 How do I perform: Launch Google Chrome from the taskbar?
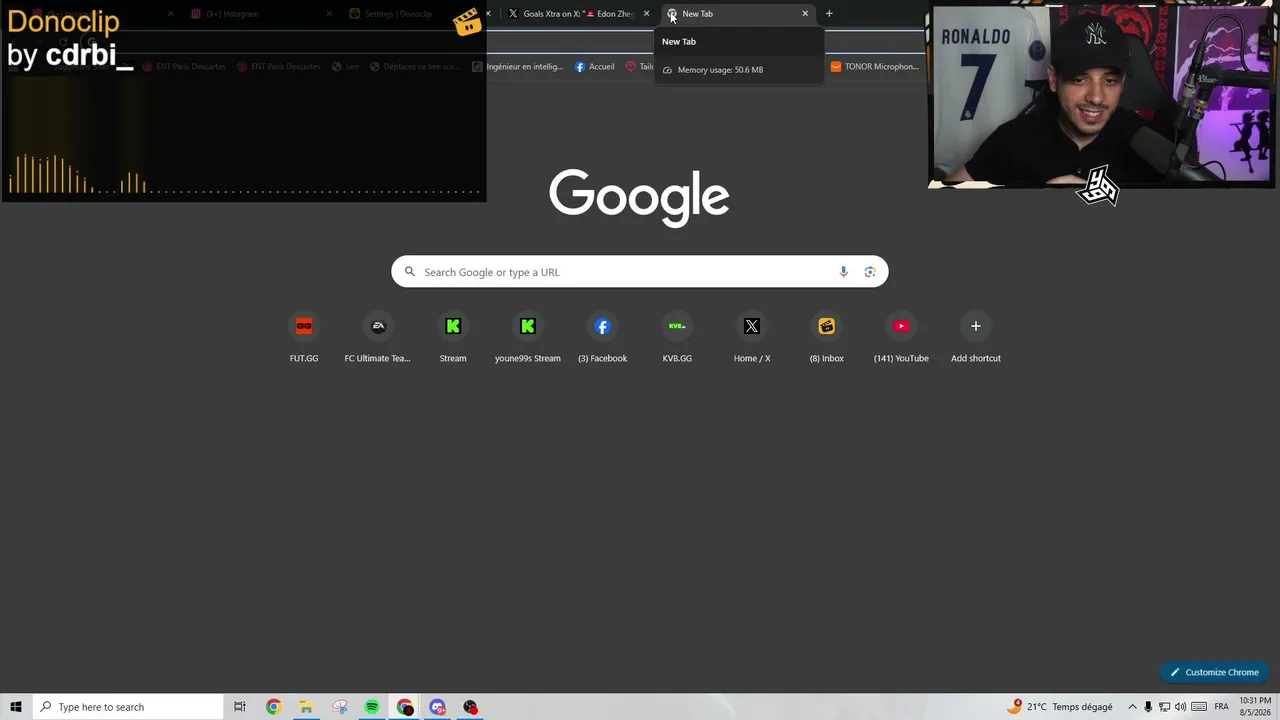[273, 707]
